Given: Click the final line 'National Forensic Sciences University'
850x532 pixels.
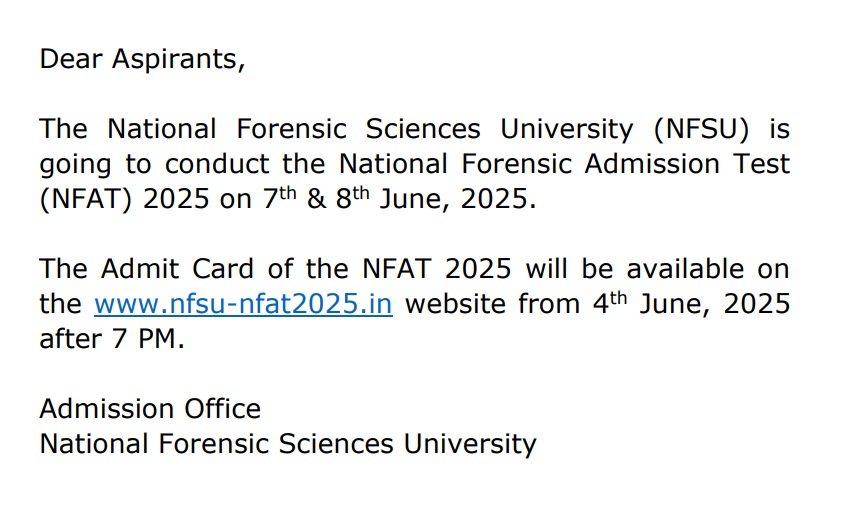Looking at the screenshot, I should [288, 445].
